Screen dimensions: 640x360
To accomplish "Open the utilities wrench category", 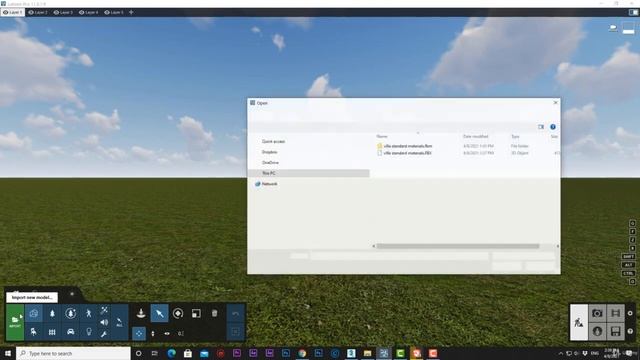I will [104, 334].
